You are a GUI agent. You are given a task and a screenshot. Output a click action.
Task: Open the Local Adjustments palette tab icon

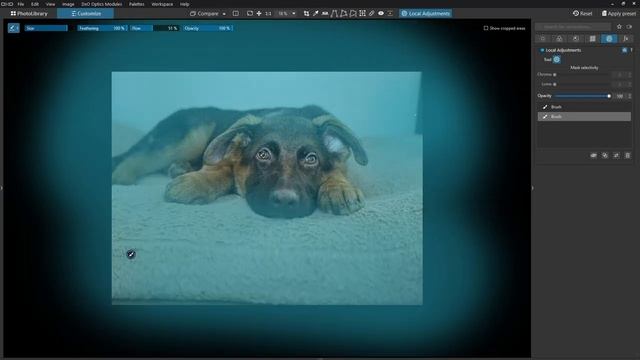(x=609, y=38)
